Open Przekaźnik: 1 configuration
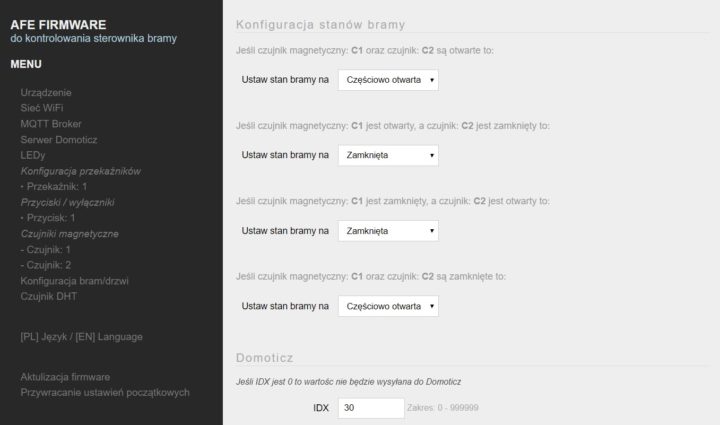 tap(54, 187)
